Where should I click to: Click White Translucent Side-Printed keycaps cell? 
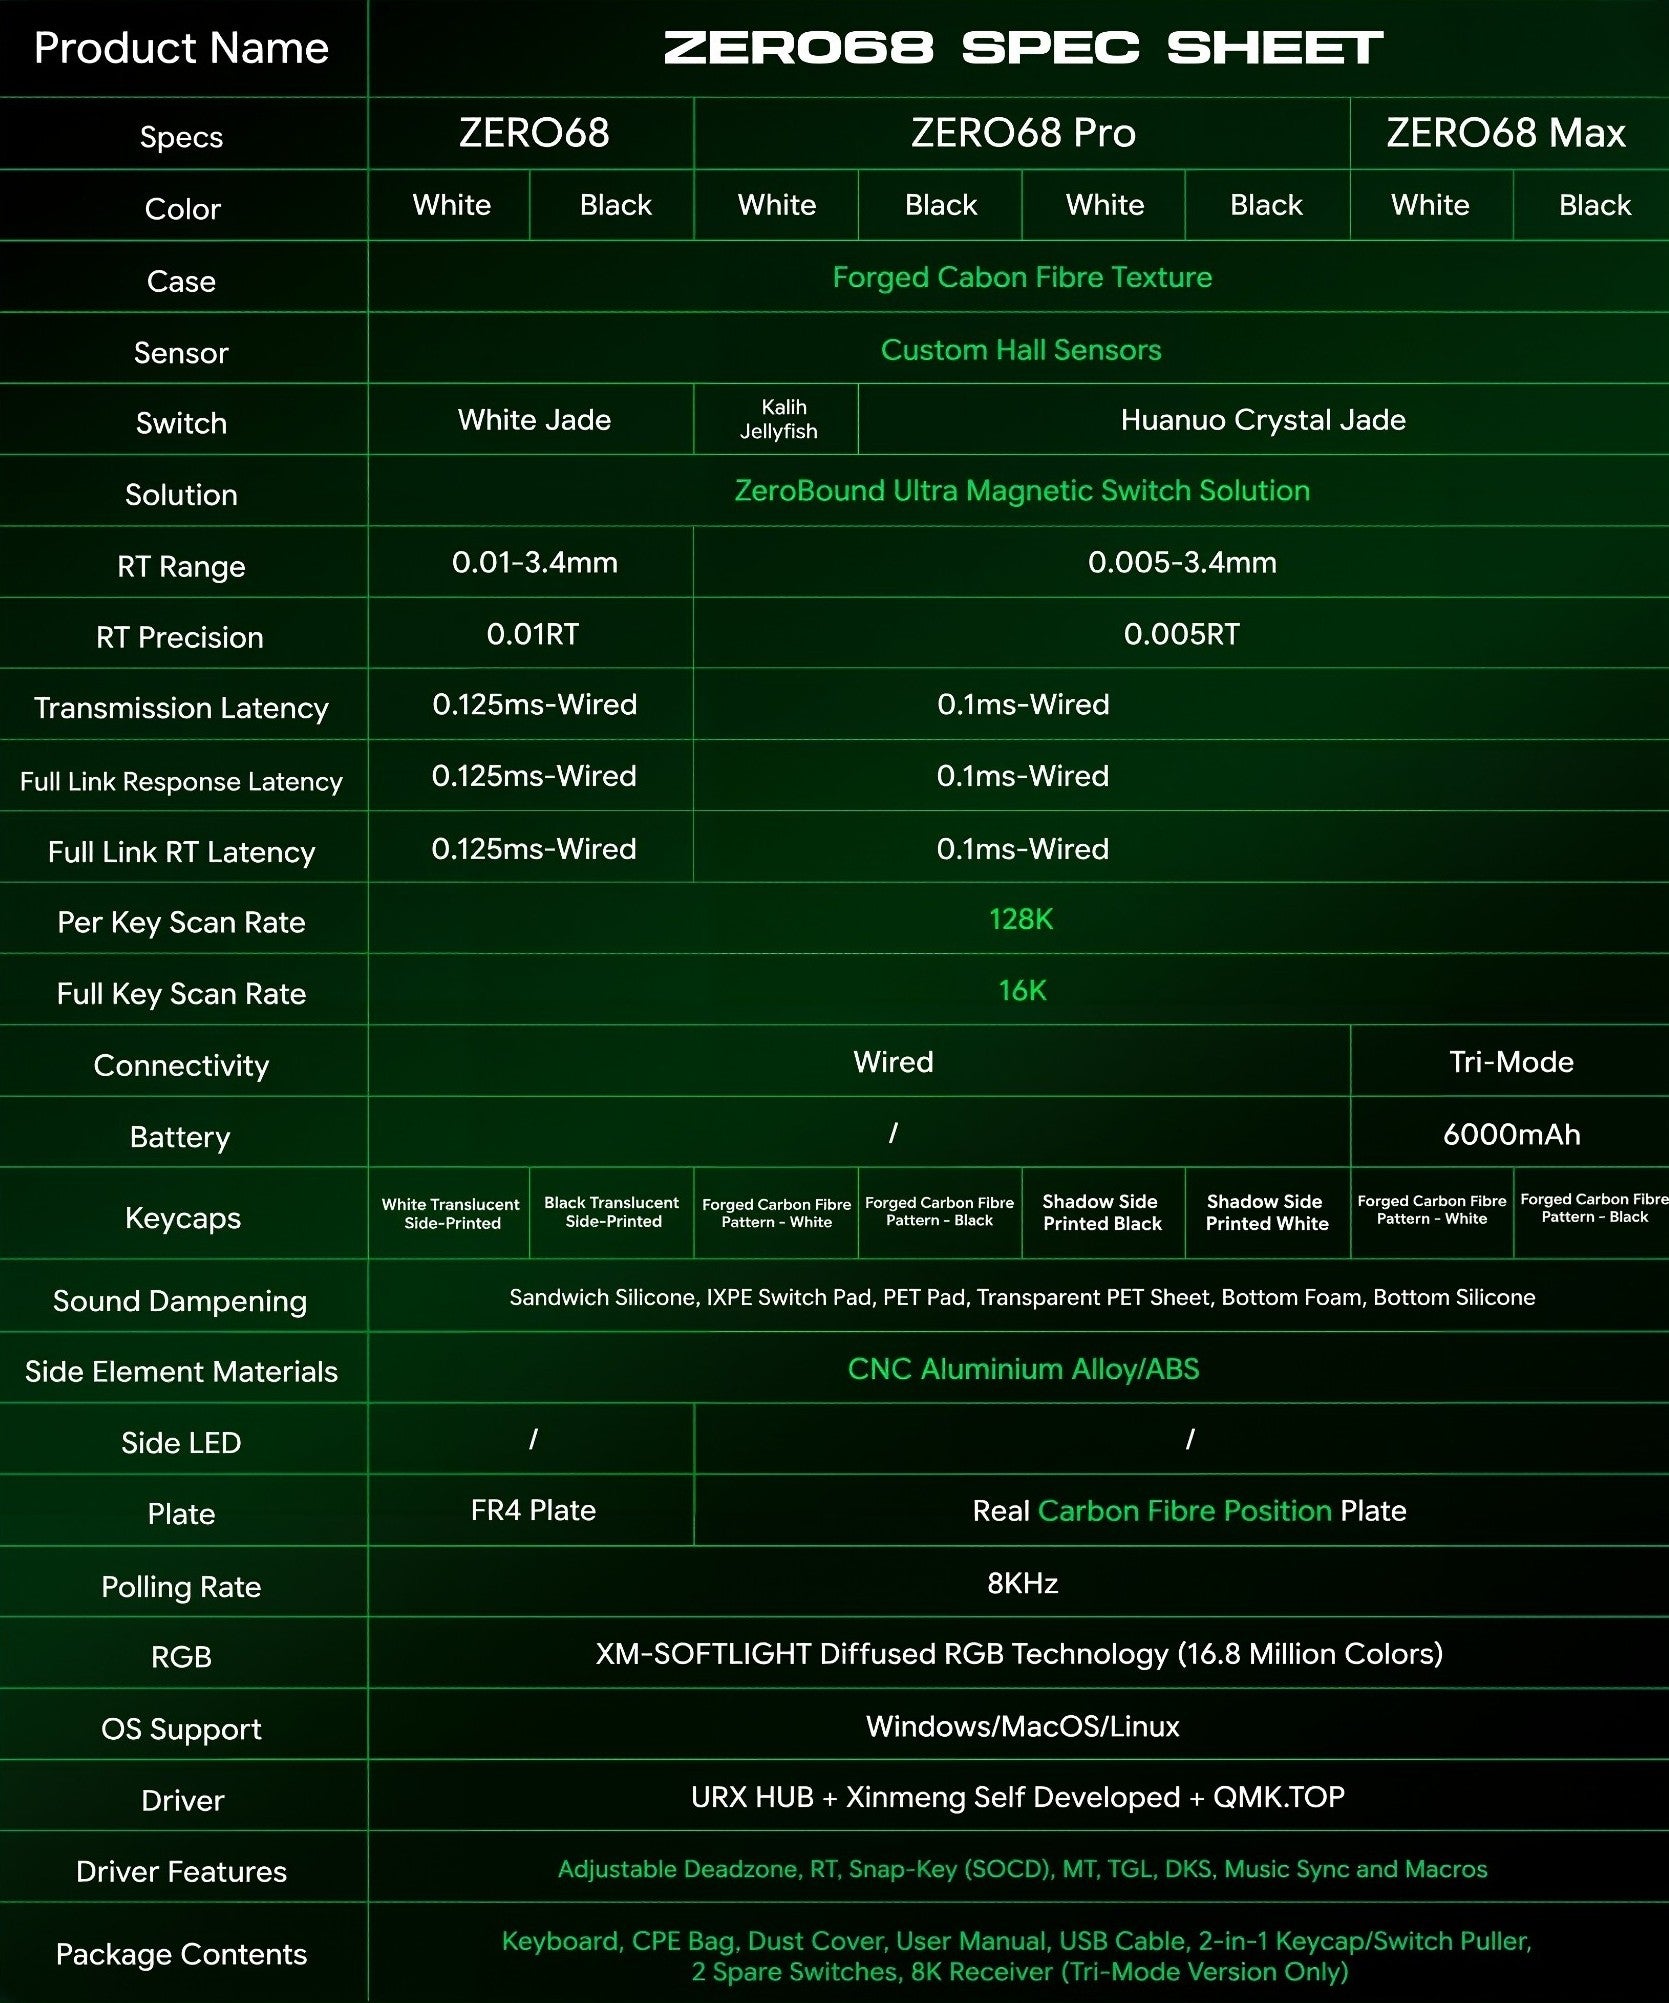click(x=451, y=1213)
